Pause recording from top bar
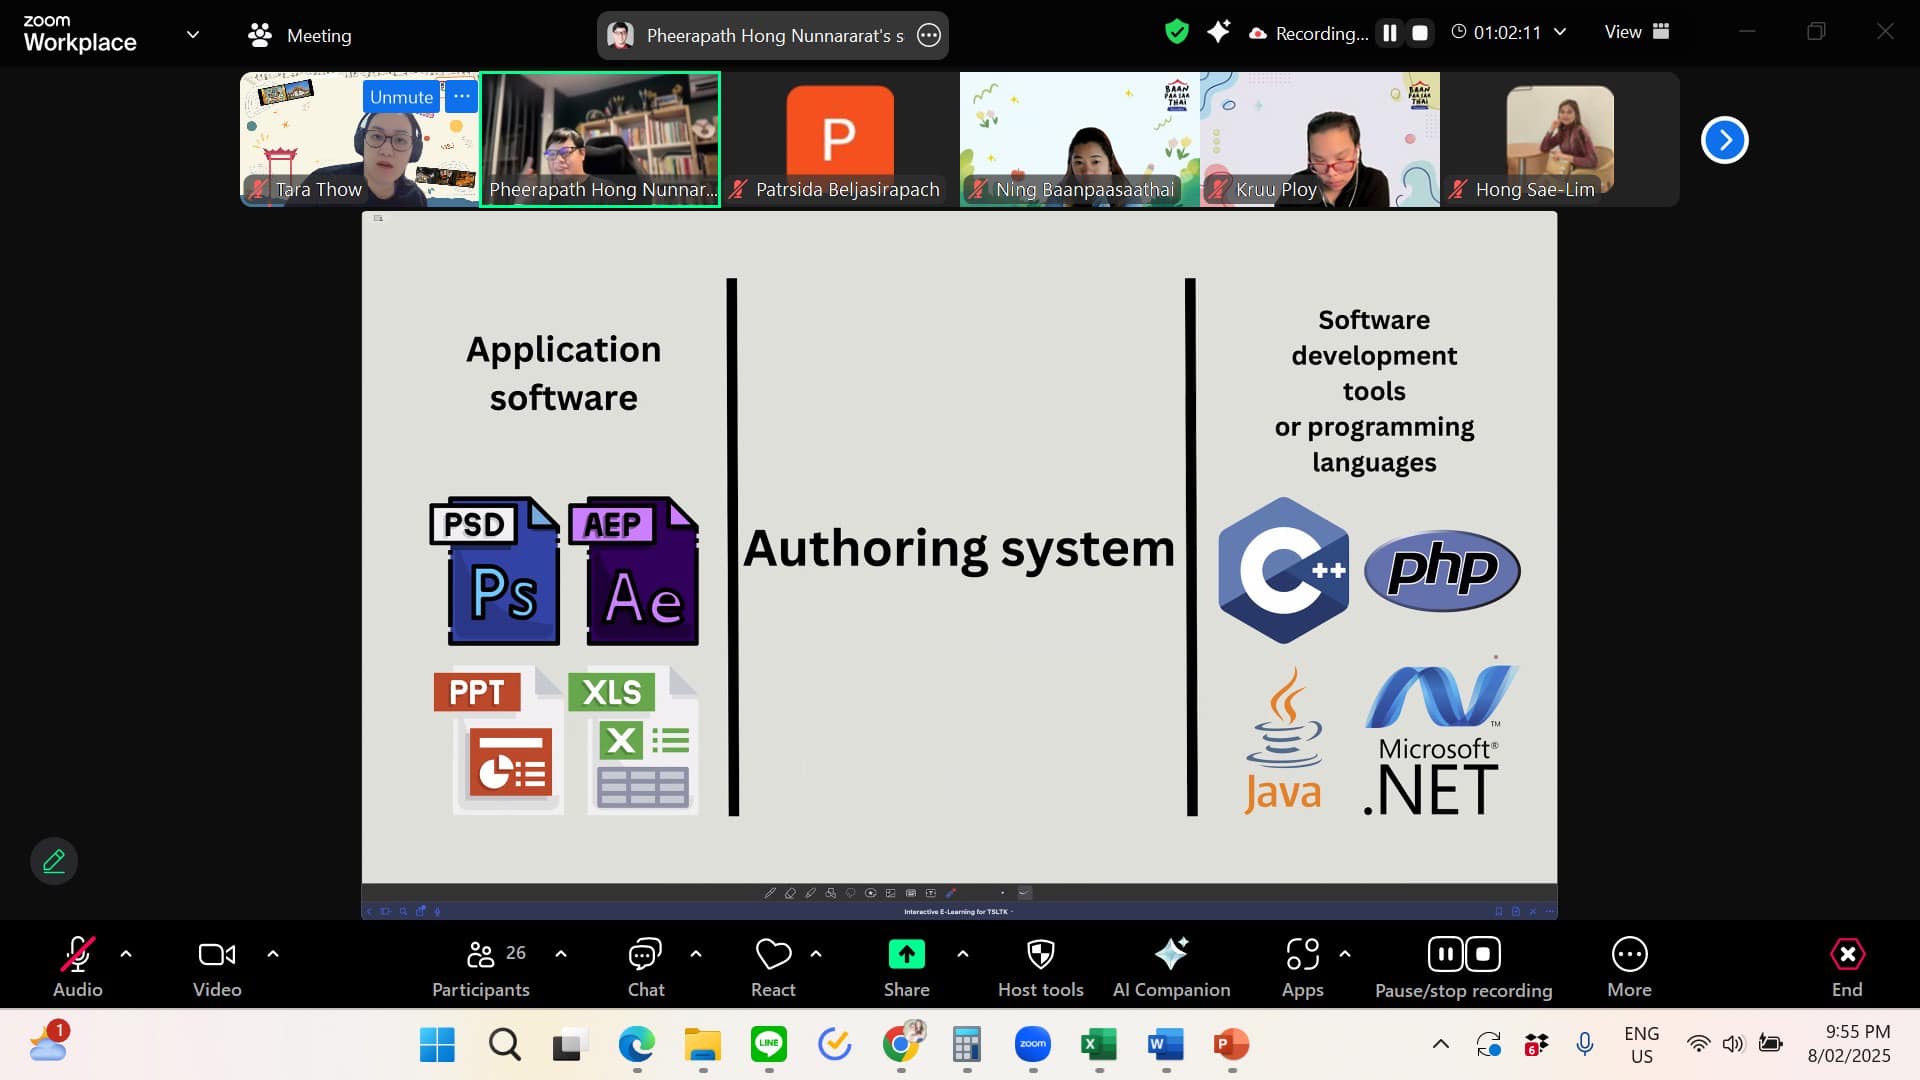The width and height of the screenshot is (1920, 1080). click(x=1390, y=33)
